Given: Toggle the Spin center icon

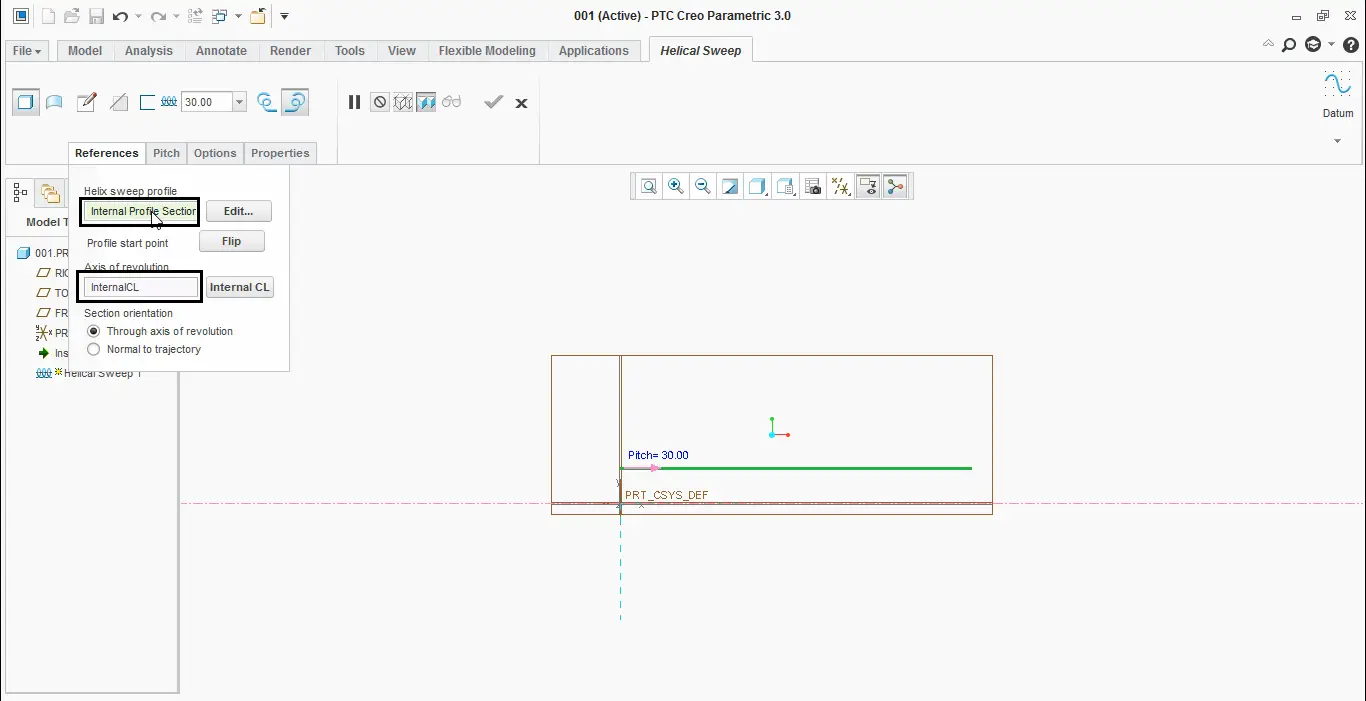Looking at the screenshot, I should 895,186.
